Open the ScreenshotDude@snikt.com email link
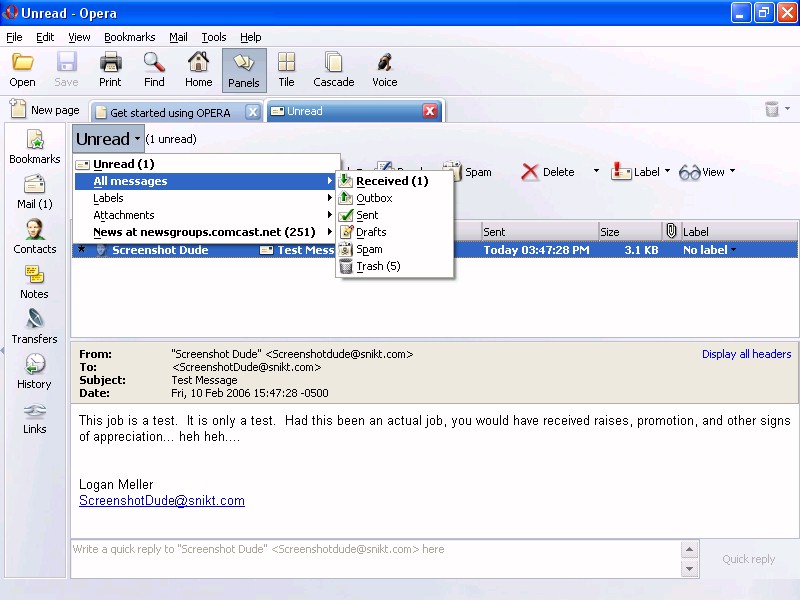Screen dimensions: 800x600 pyautogui.click(x=162, y=501)
